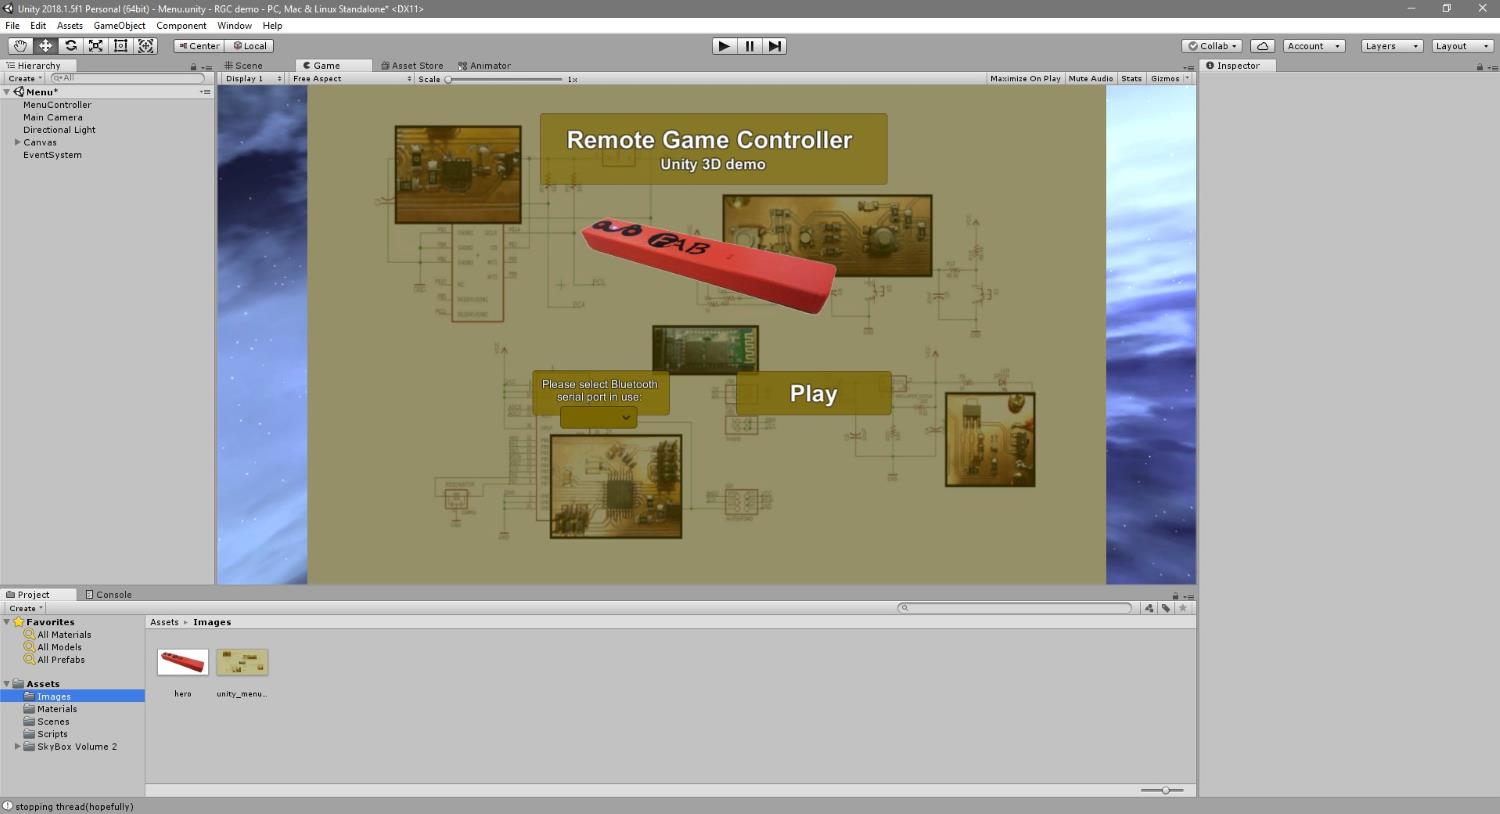
Task: Toggle Local coordinate handle mode
Action: (x=249, y=46)
